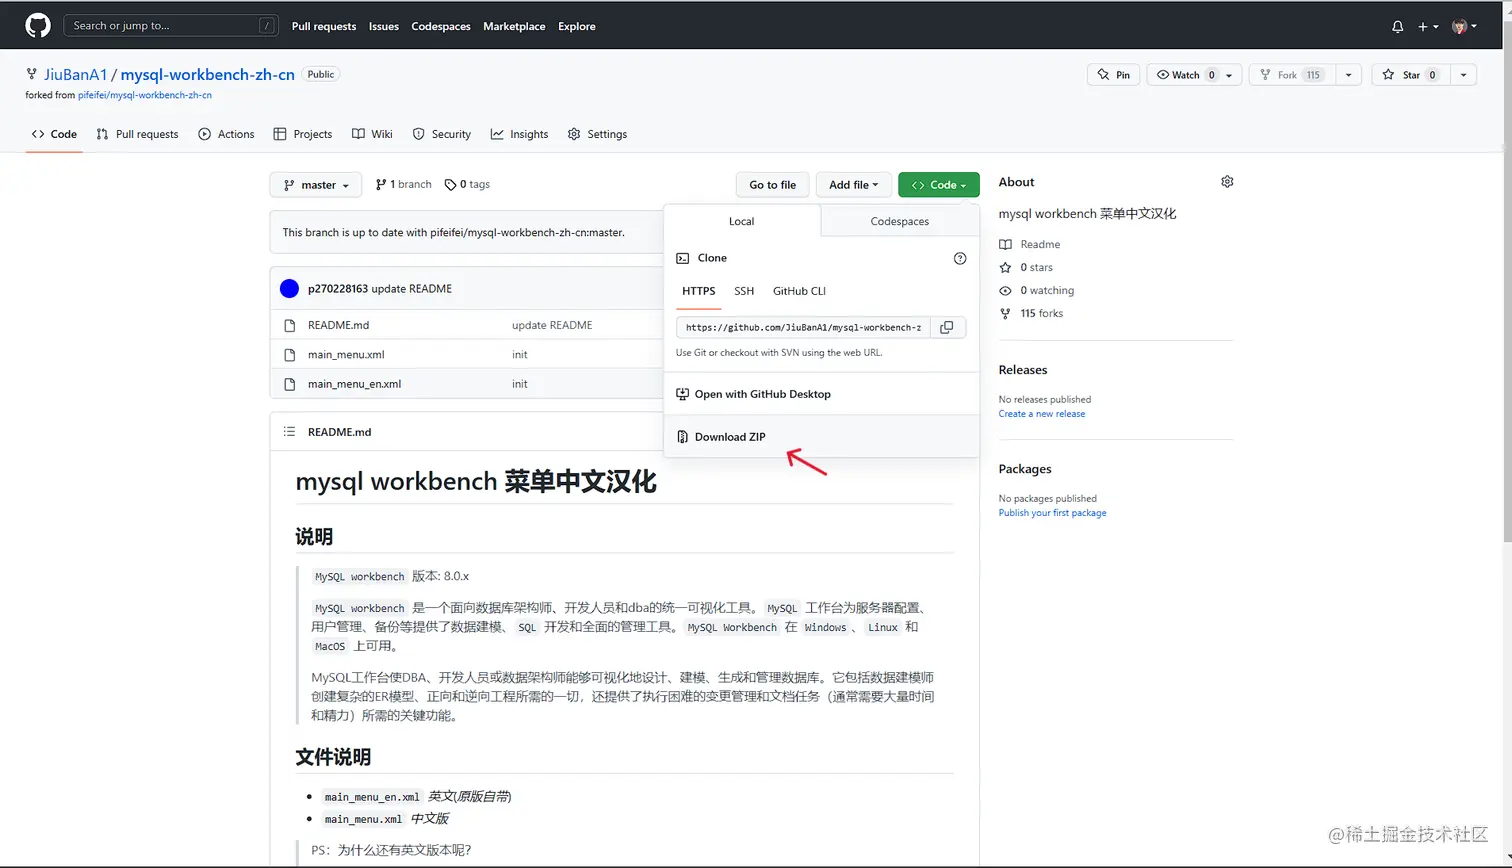Image resolution: width=1512 pixels, height=868 pixels.
Task: Edit About details with gear icon
Action: (x=1227, y=182)
